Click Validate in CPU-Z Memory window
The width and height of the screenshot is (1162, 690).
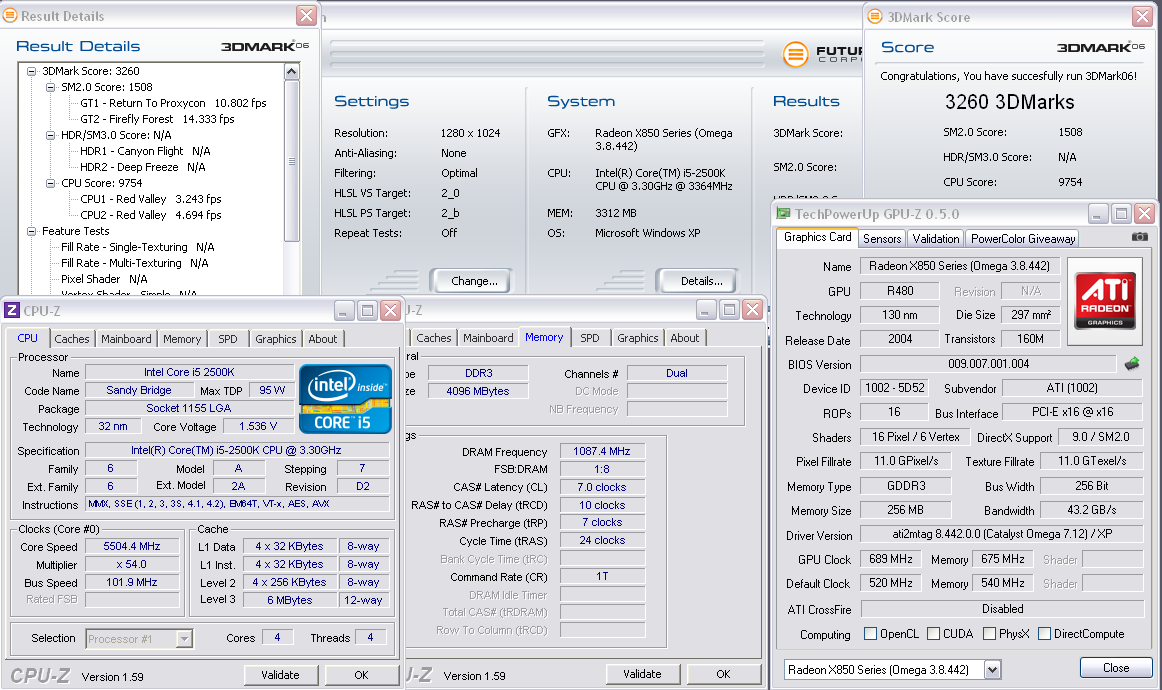tap(642, 674)
